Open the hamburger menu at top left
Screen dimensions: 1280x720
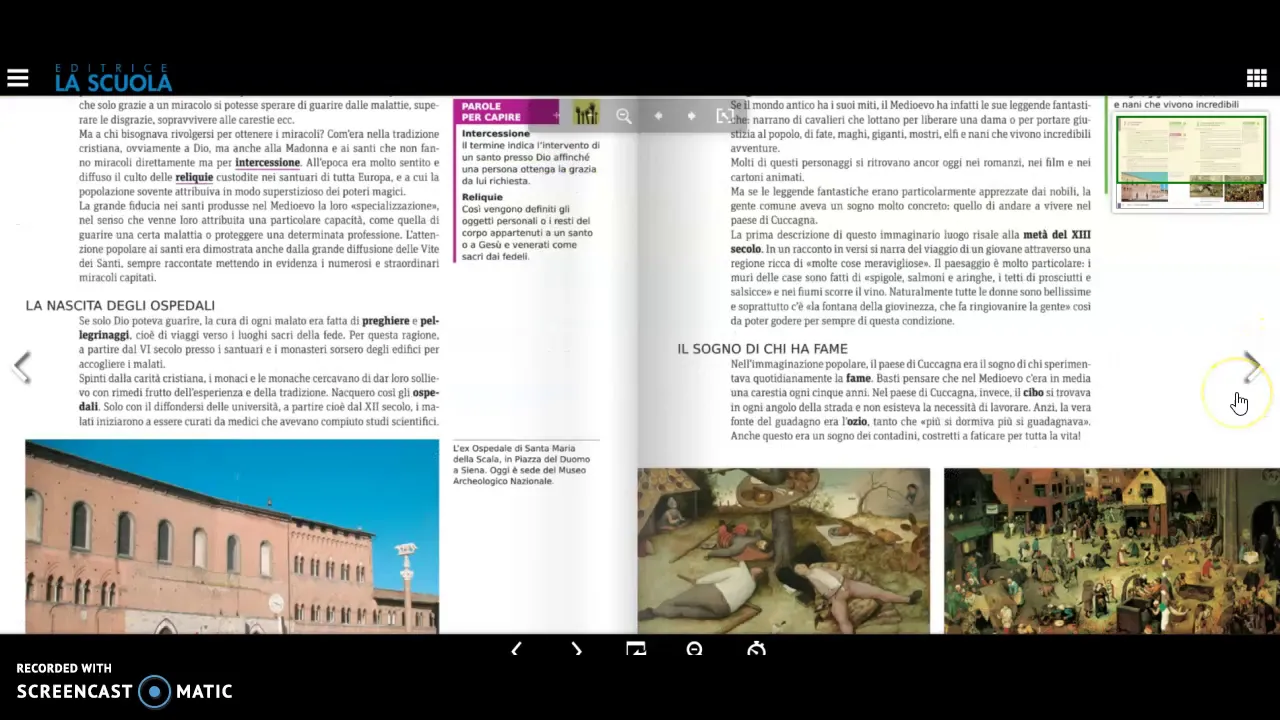[x=18, y=78]
